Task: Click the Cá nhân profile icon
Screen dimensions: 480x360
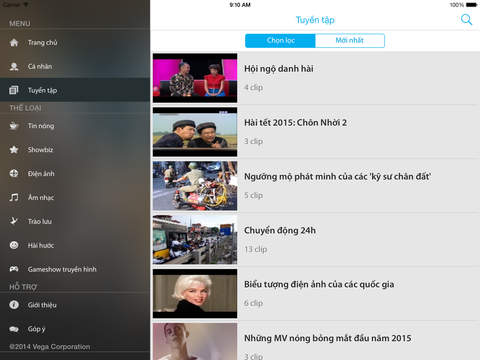Action: point(14,67)
